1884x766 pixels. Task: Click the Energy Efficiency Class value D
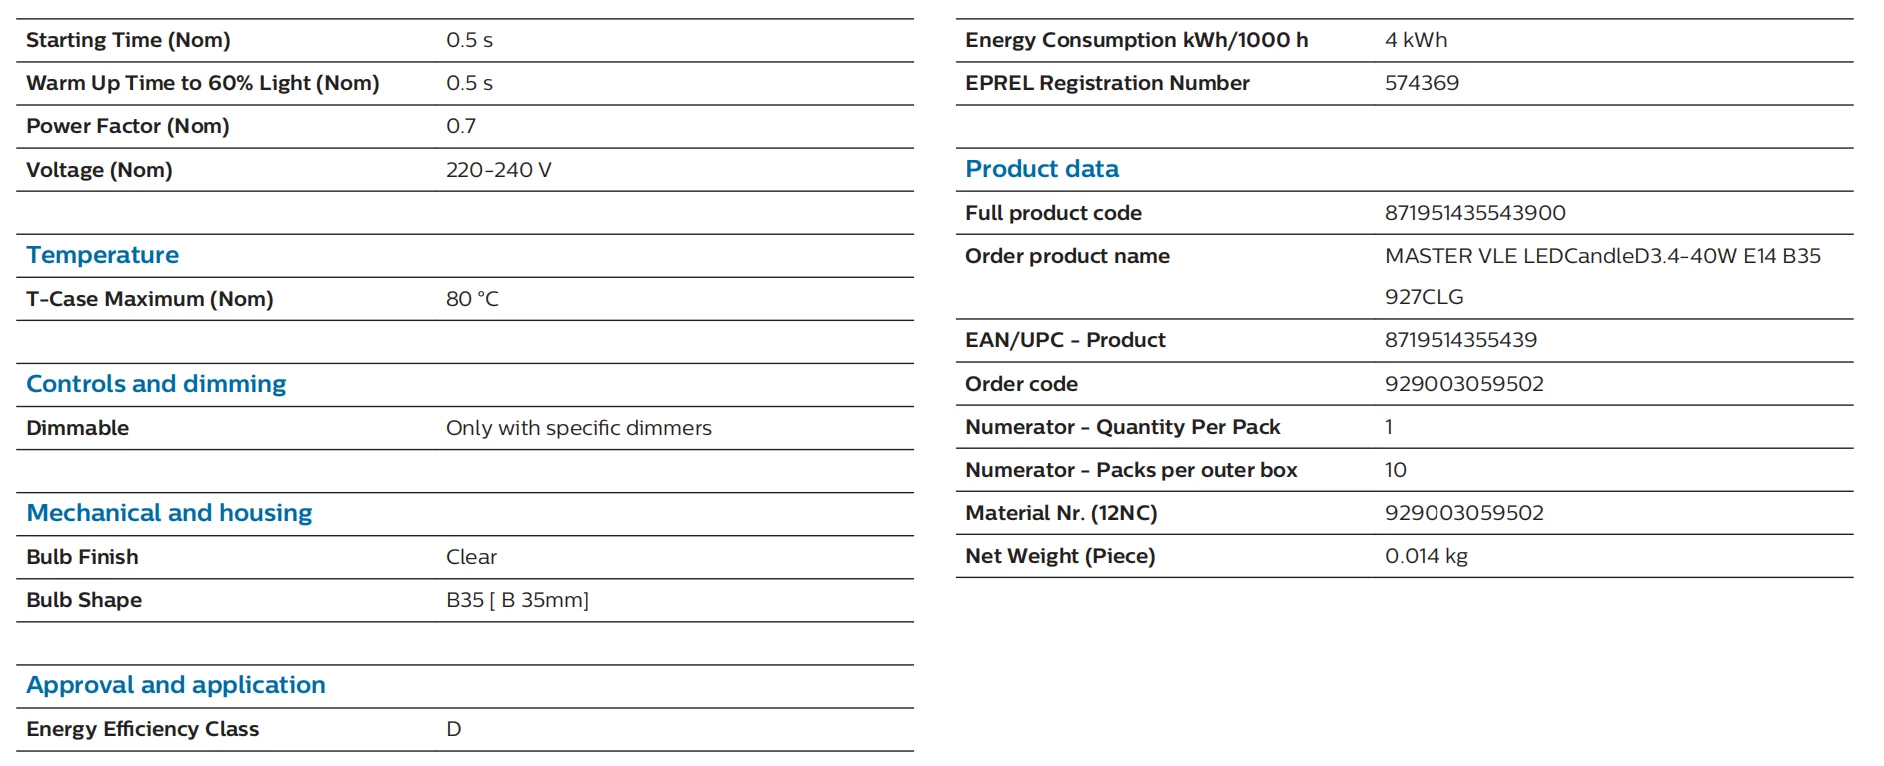point(454,729)
